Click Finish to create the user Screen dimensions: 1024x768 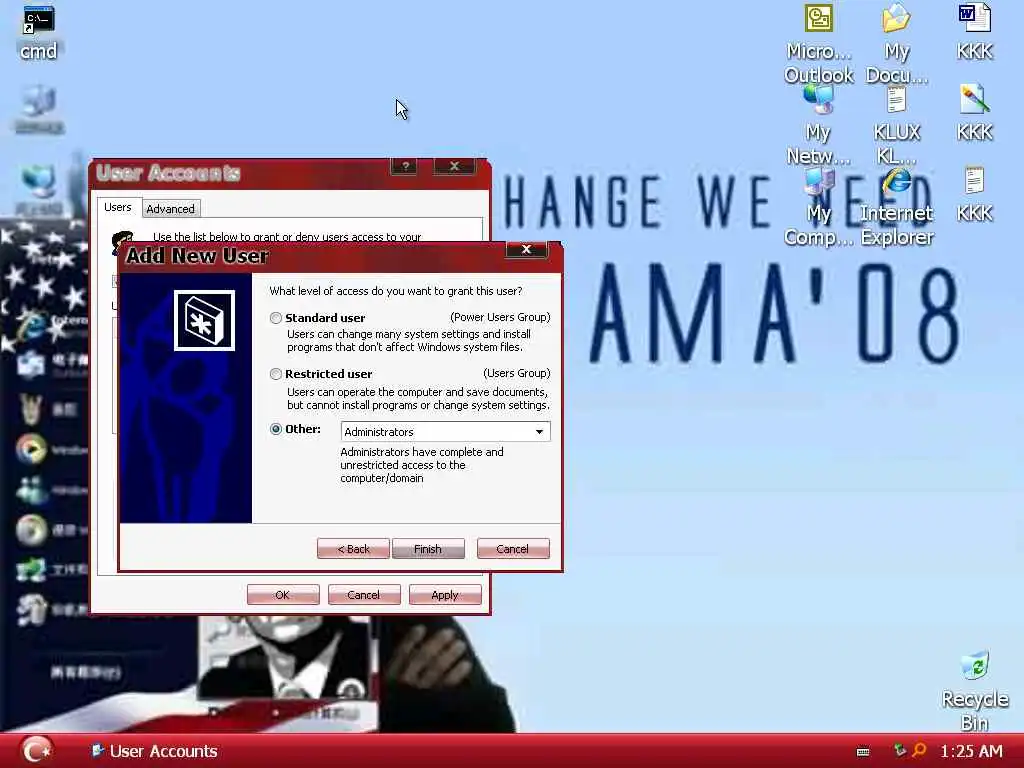point(428,549)
